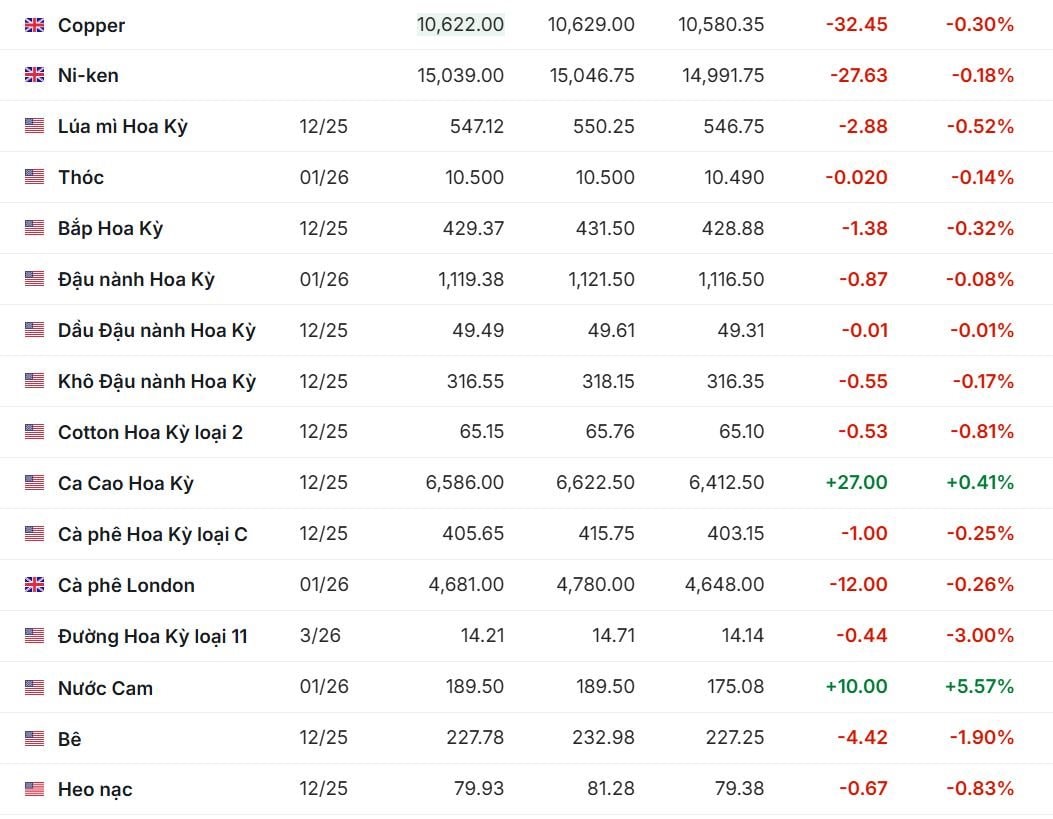
Task: Open Cotton Hoa Kỳ loại 2 link
Action: coord(150,432)
